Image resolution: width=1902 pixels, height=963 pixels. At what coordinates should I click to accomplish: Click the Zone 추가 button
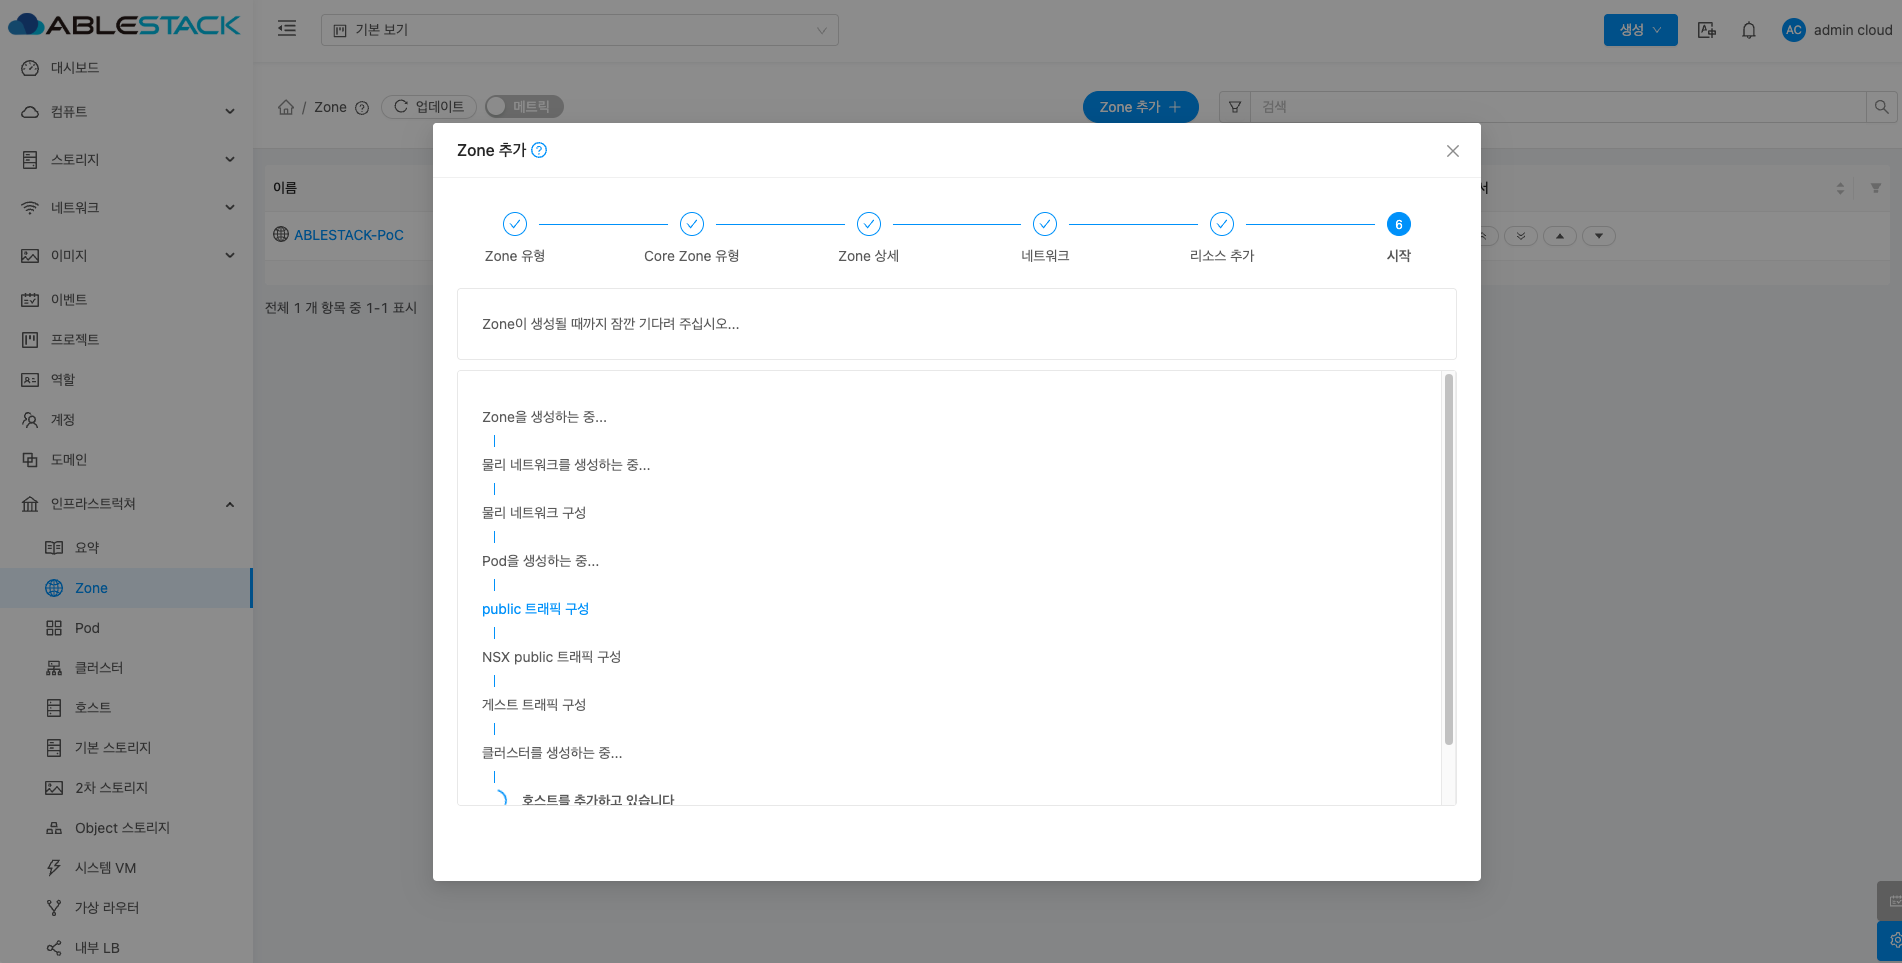(1141, 107)
